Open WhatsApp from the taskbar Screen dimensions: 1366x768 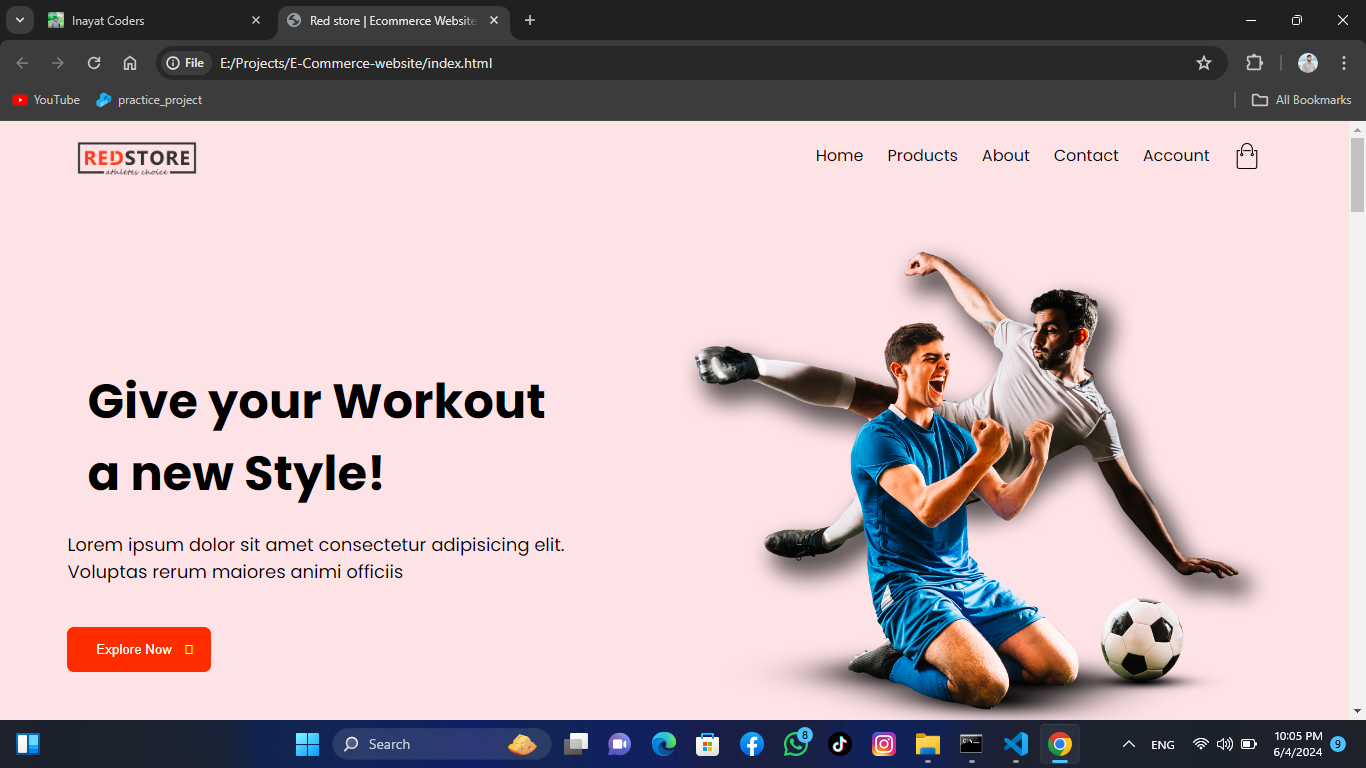pos(796,744)
